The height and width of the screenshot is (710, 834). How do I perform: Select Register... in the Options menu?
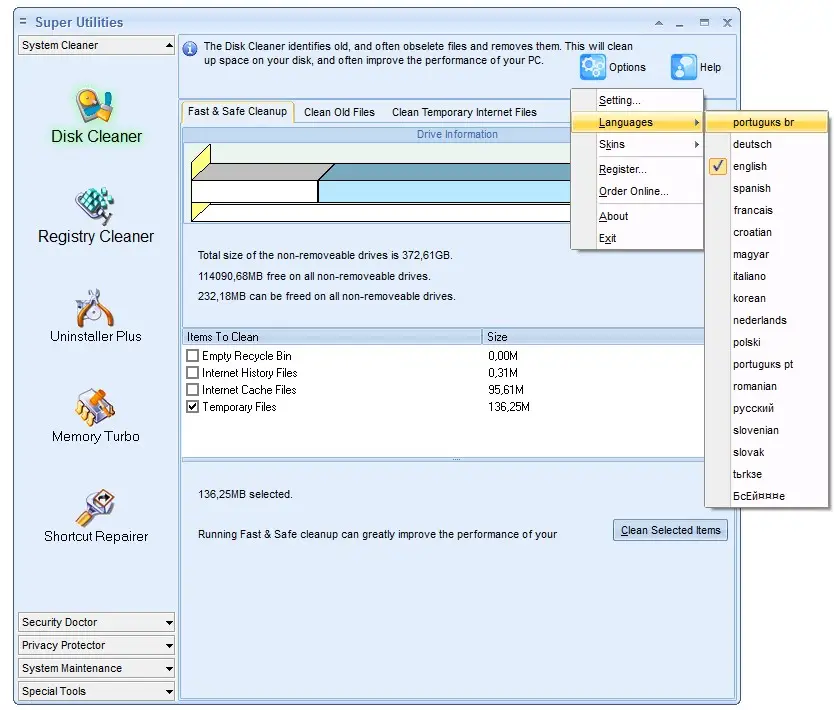point(637,169)
